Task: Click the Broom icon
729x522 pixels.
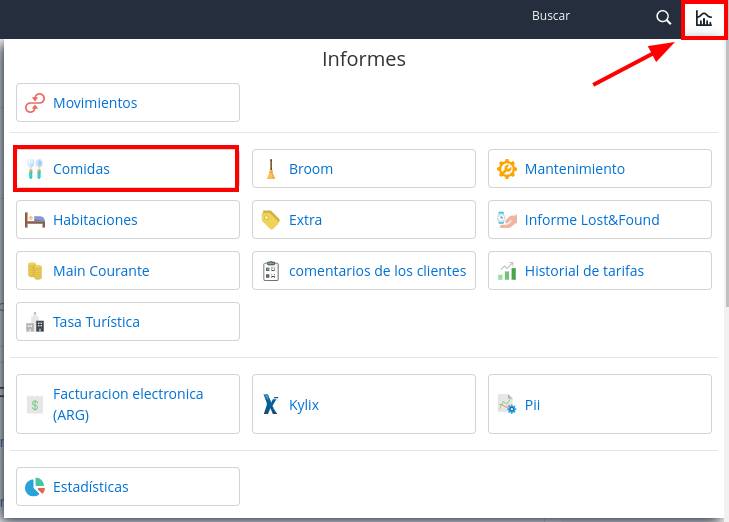Action: 271,169
